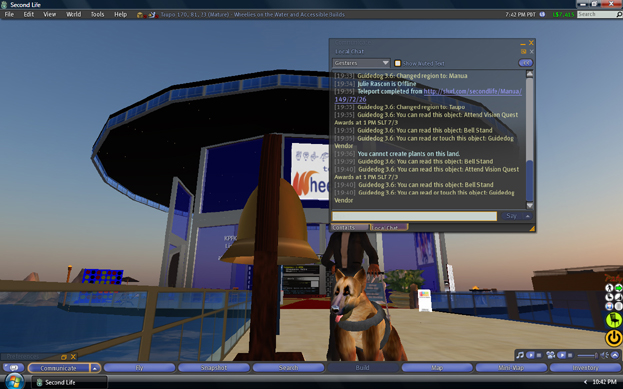Stop the streaming music
This screenshot has width=623, height=389.
point(539,355)
